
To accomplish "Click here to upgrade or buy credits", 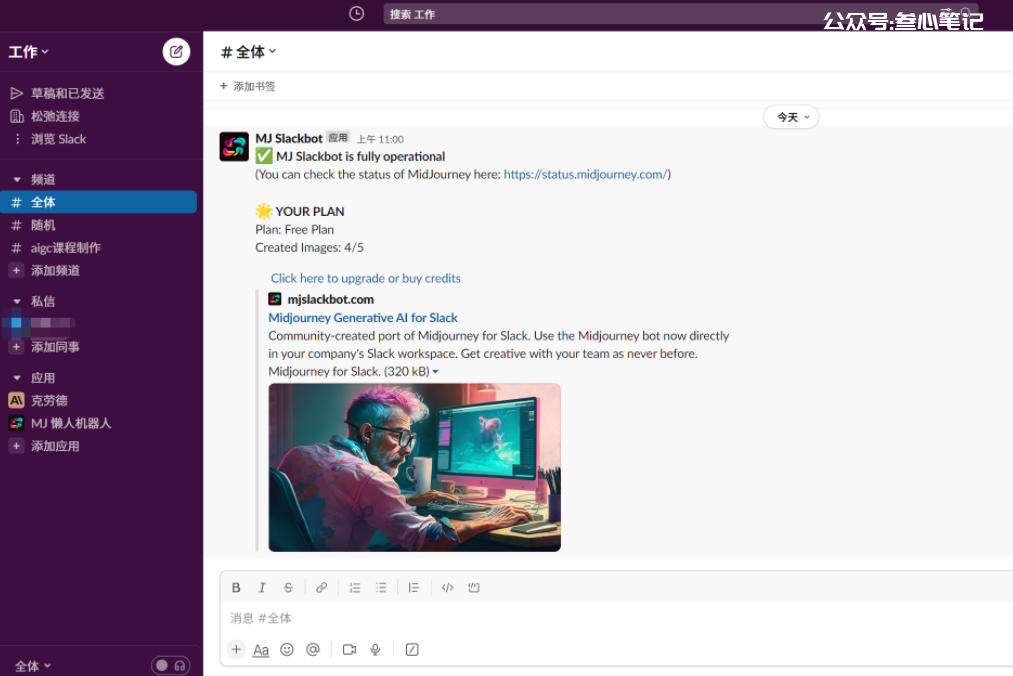I will tap(366, 278).
